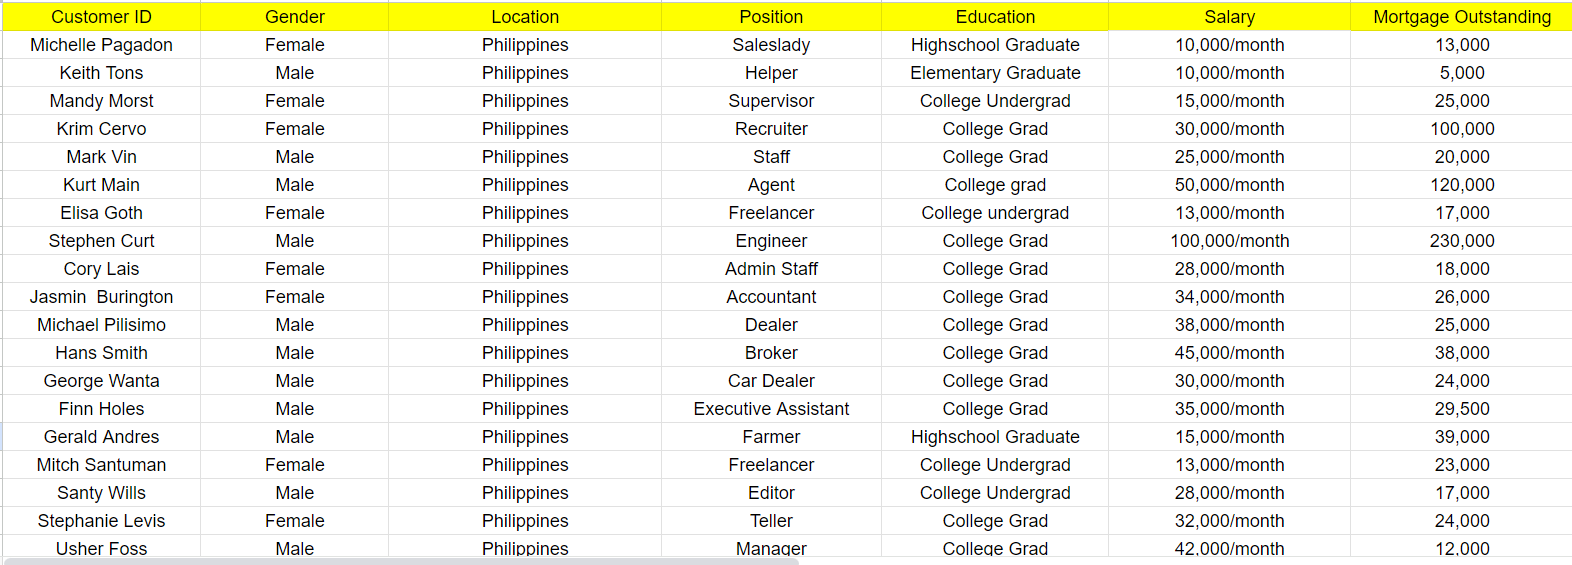Select the 50,000/month salary cell
Viewport: 1572px width, 565px height.
click(1229, 185)
